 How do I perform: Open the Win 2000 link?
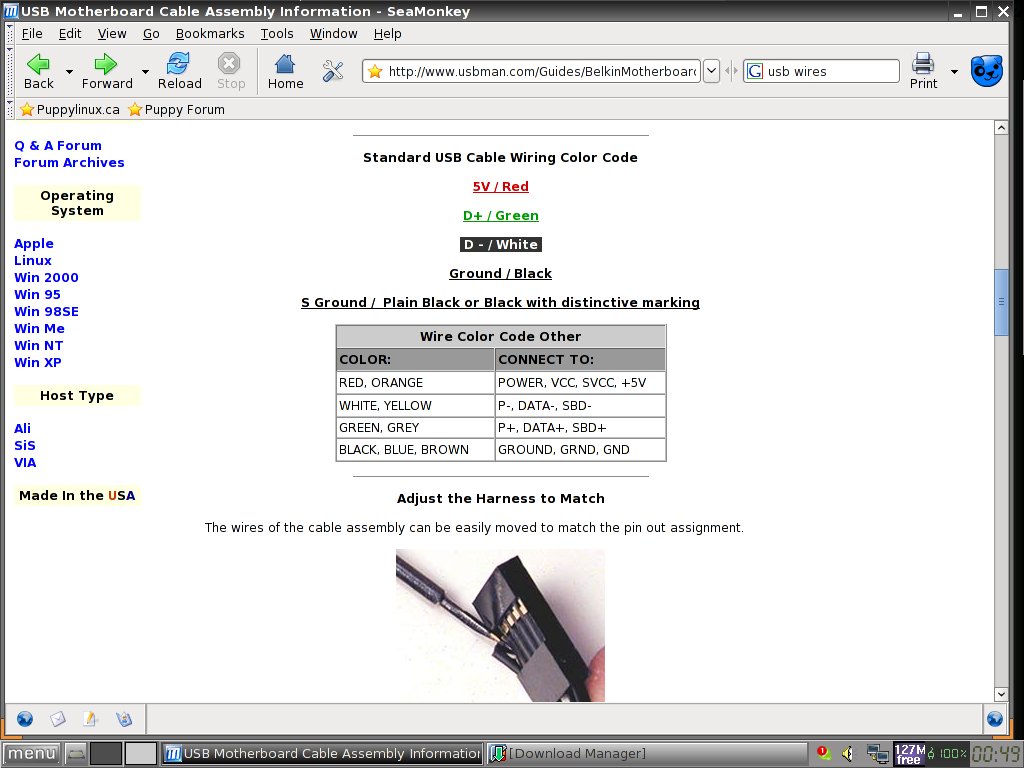(x=46, y=278)
